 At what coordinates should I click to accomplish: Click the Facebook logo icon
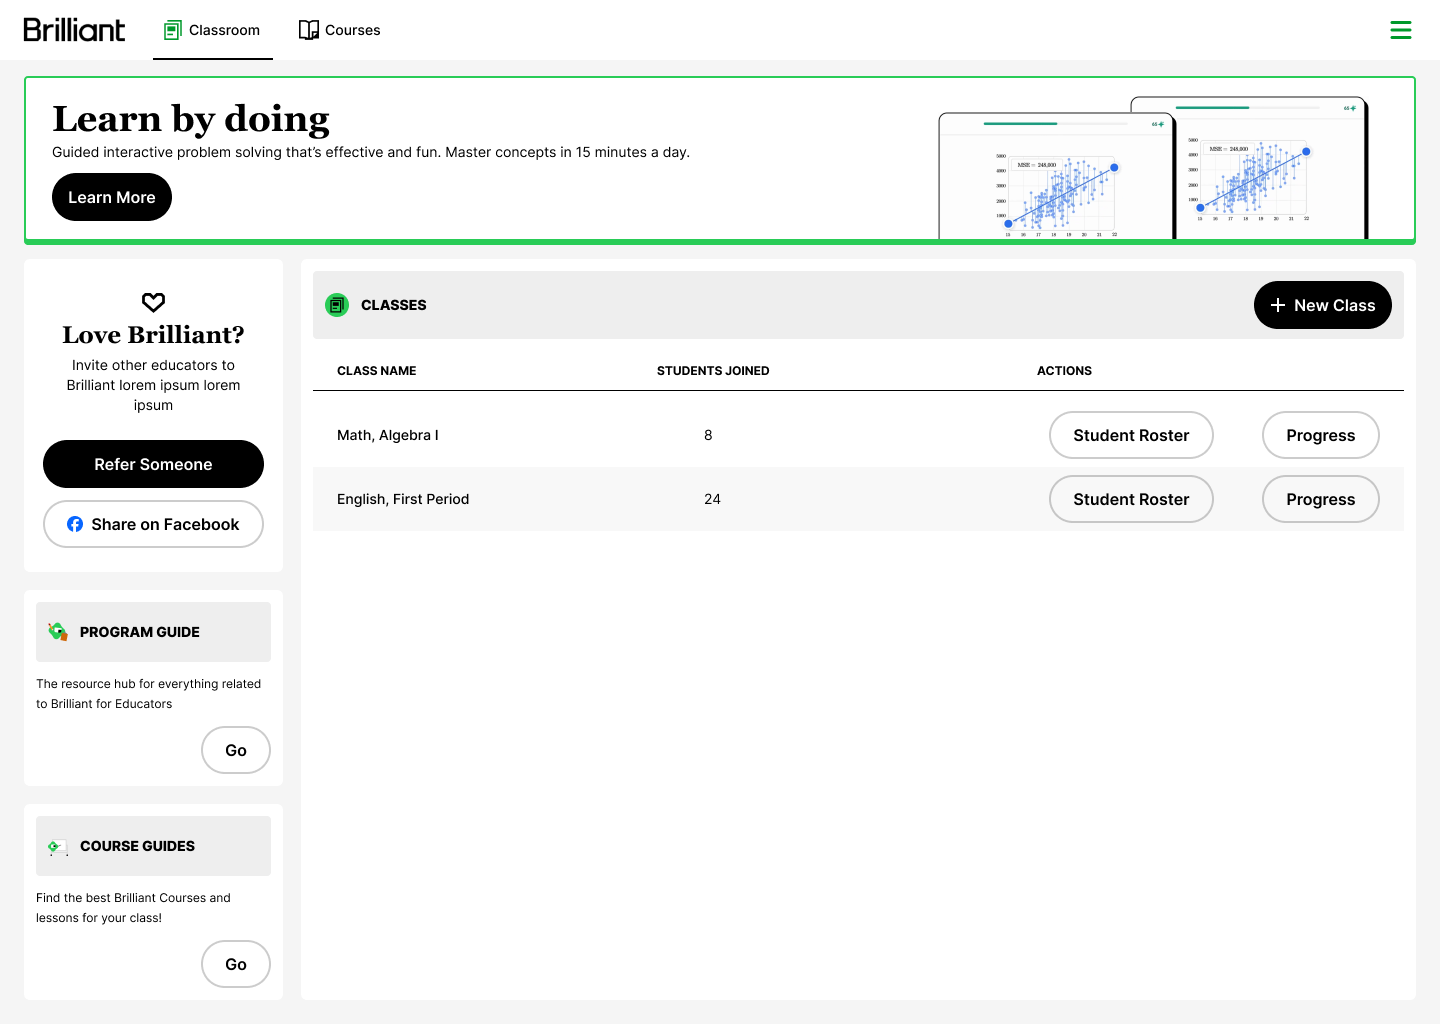[75, 524]
